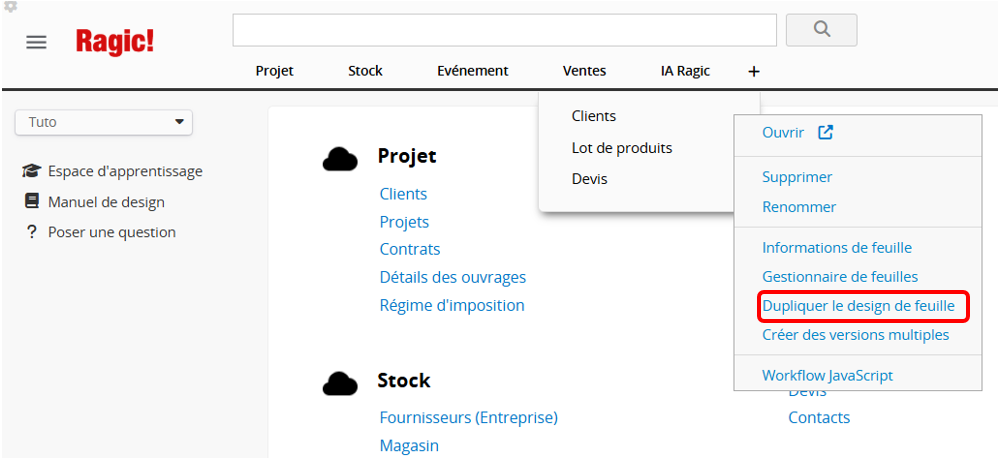
Task: Click the book icon for Manuel de design
Action: 31,201
